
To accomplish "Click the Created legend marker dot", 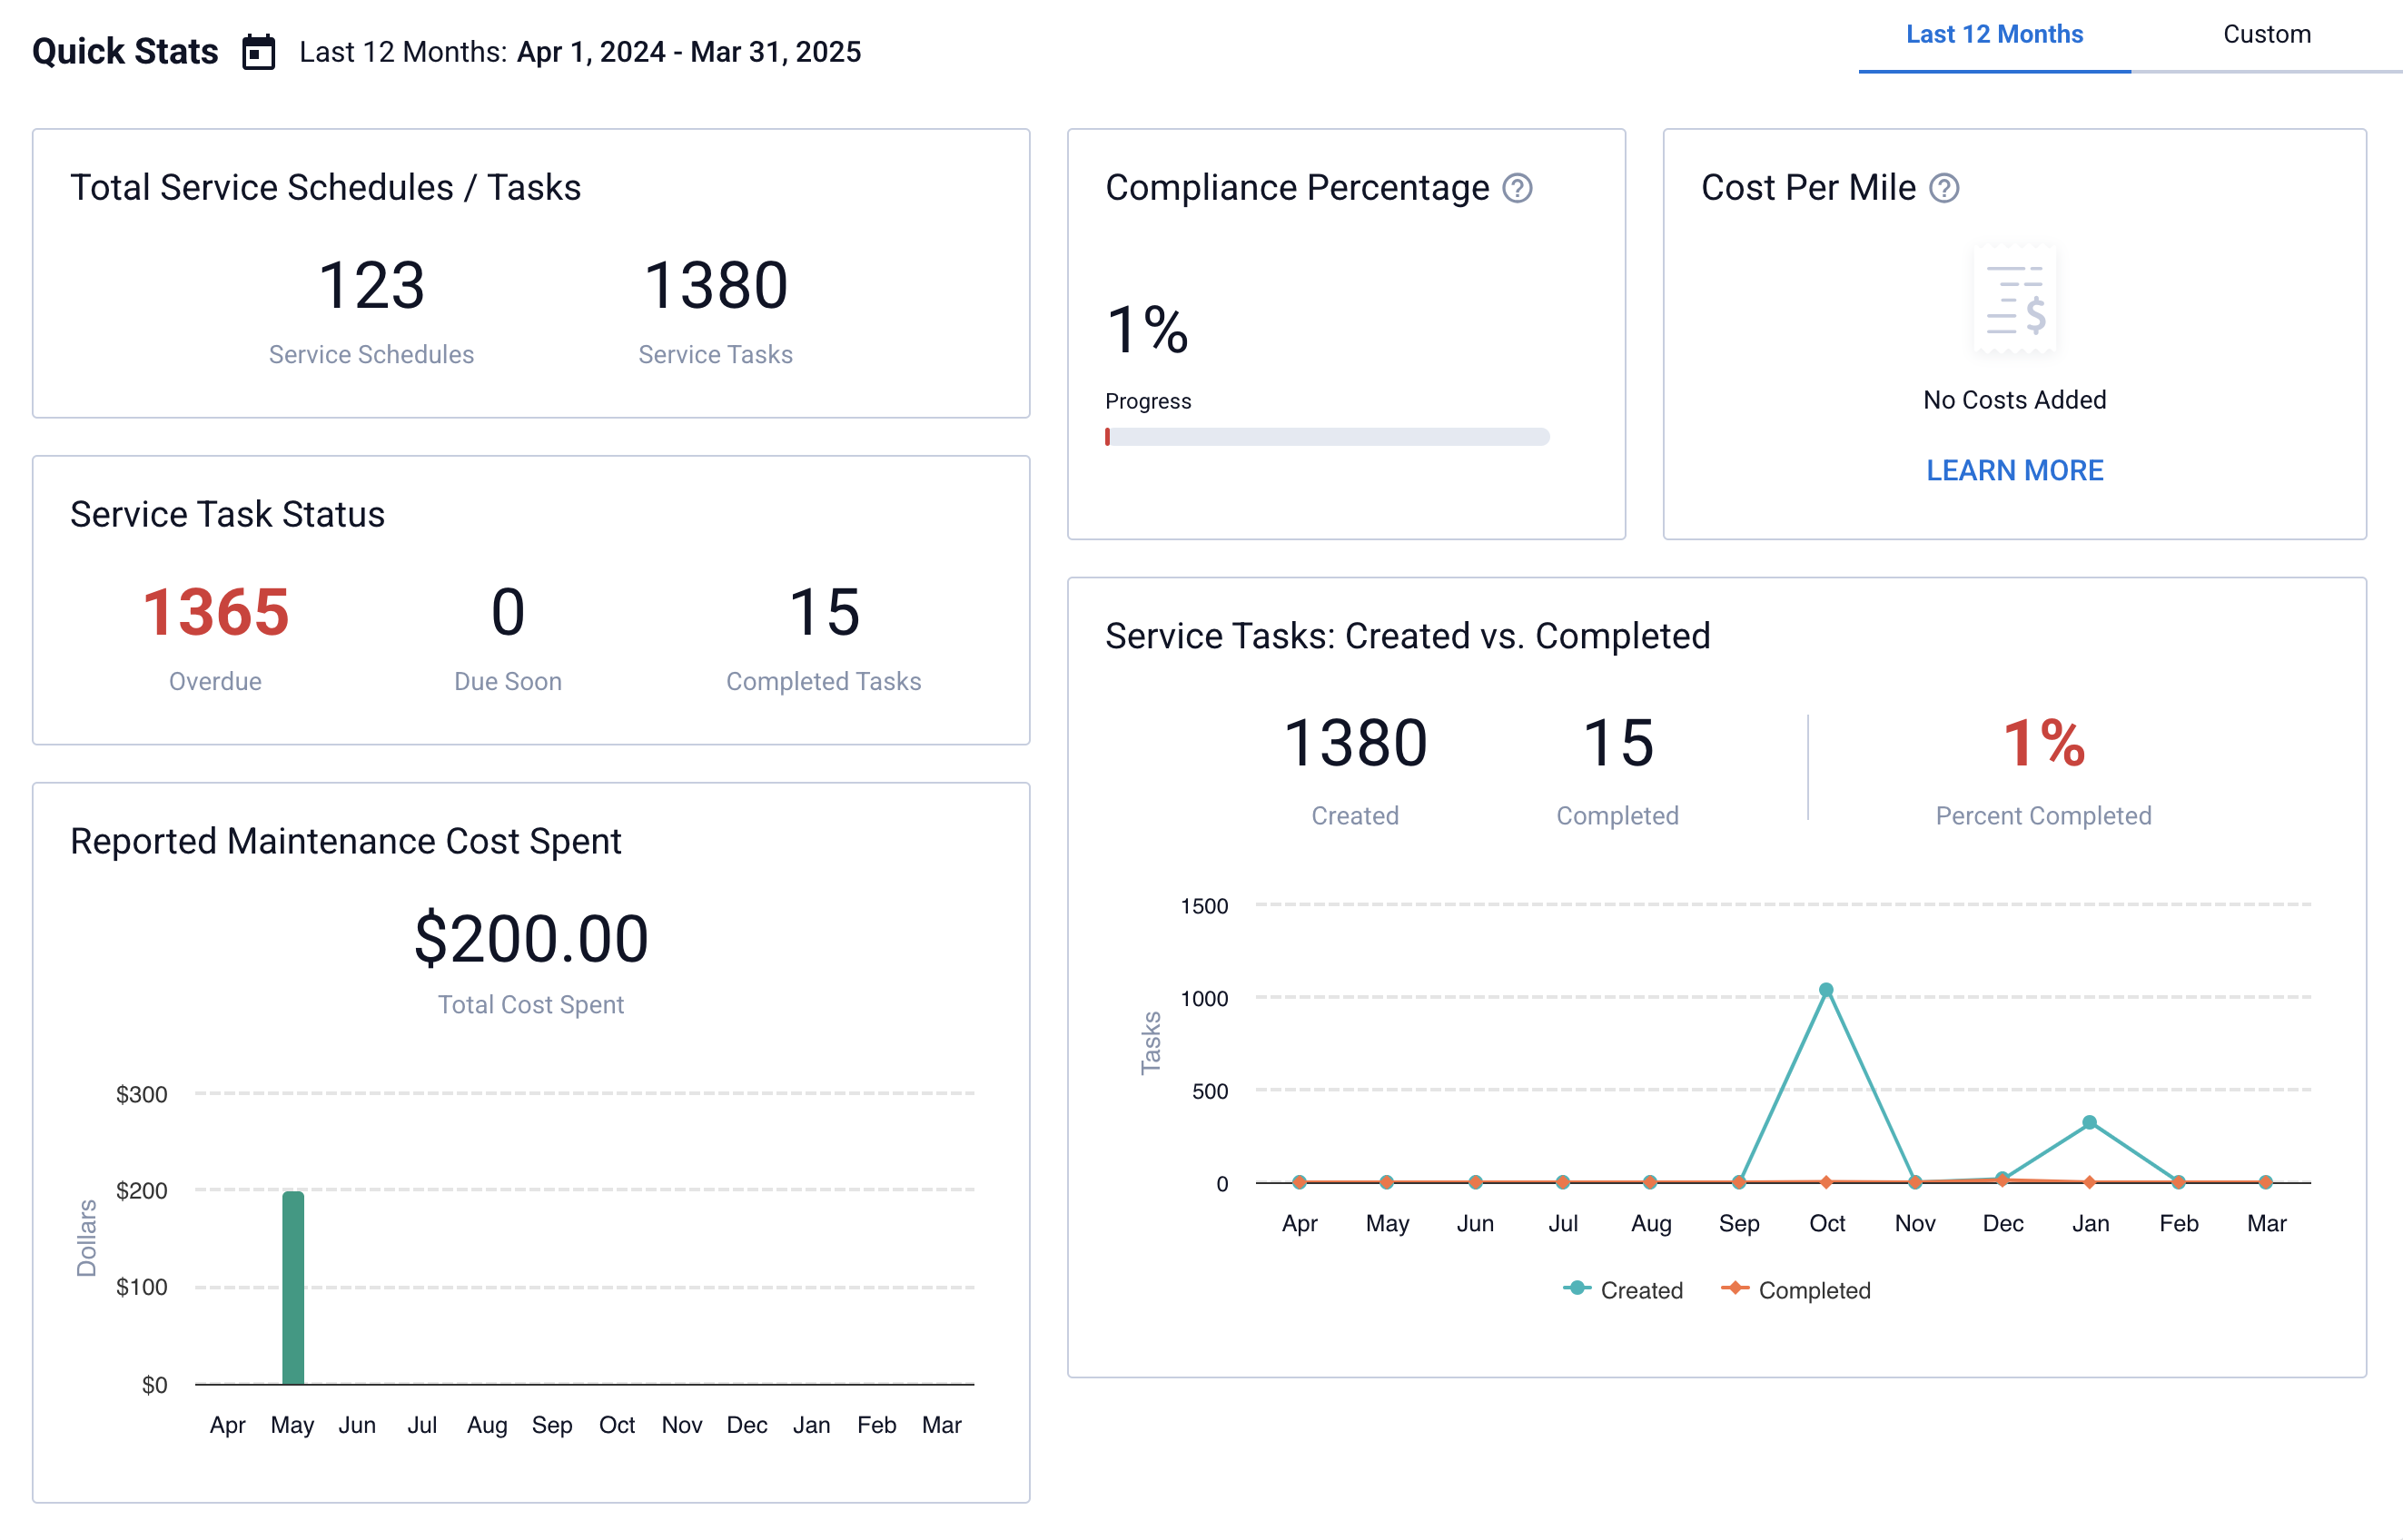I will tap(1576, 1289).
